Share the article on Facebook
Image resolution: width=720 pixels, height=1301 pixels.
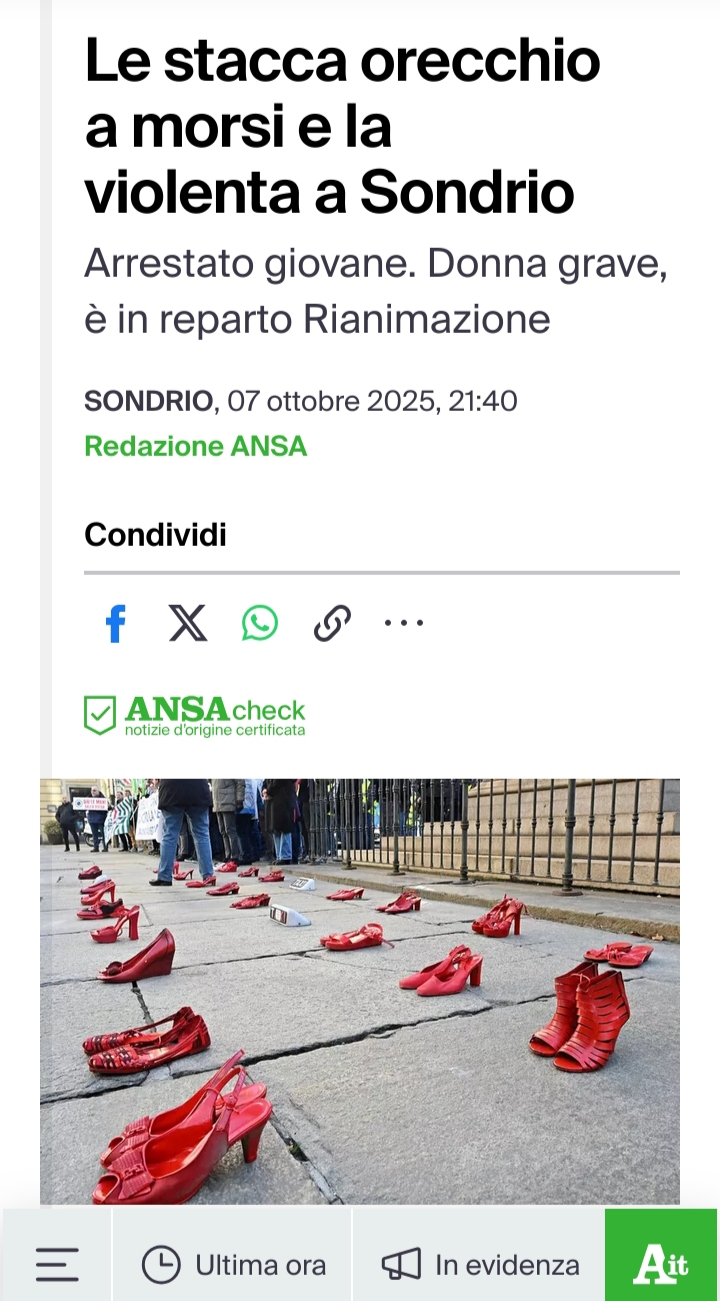pos(116,624)
